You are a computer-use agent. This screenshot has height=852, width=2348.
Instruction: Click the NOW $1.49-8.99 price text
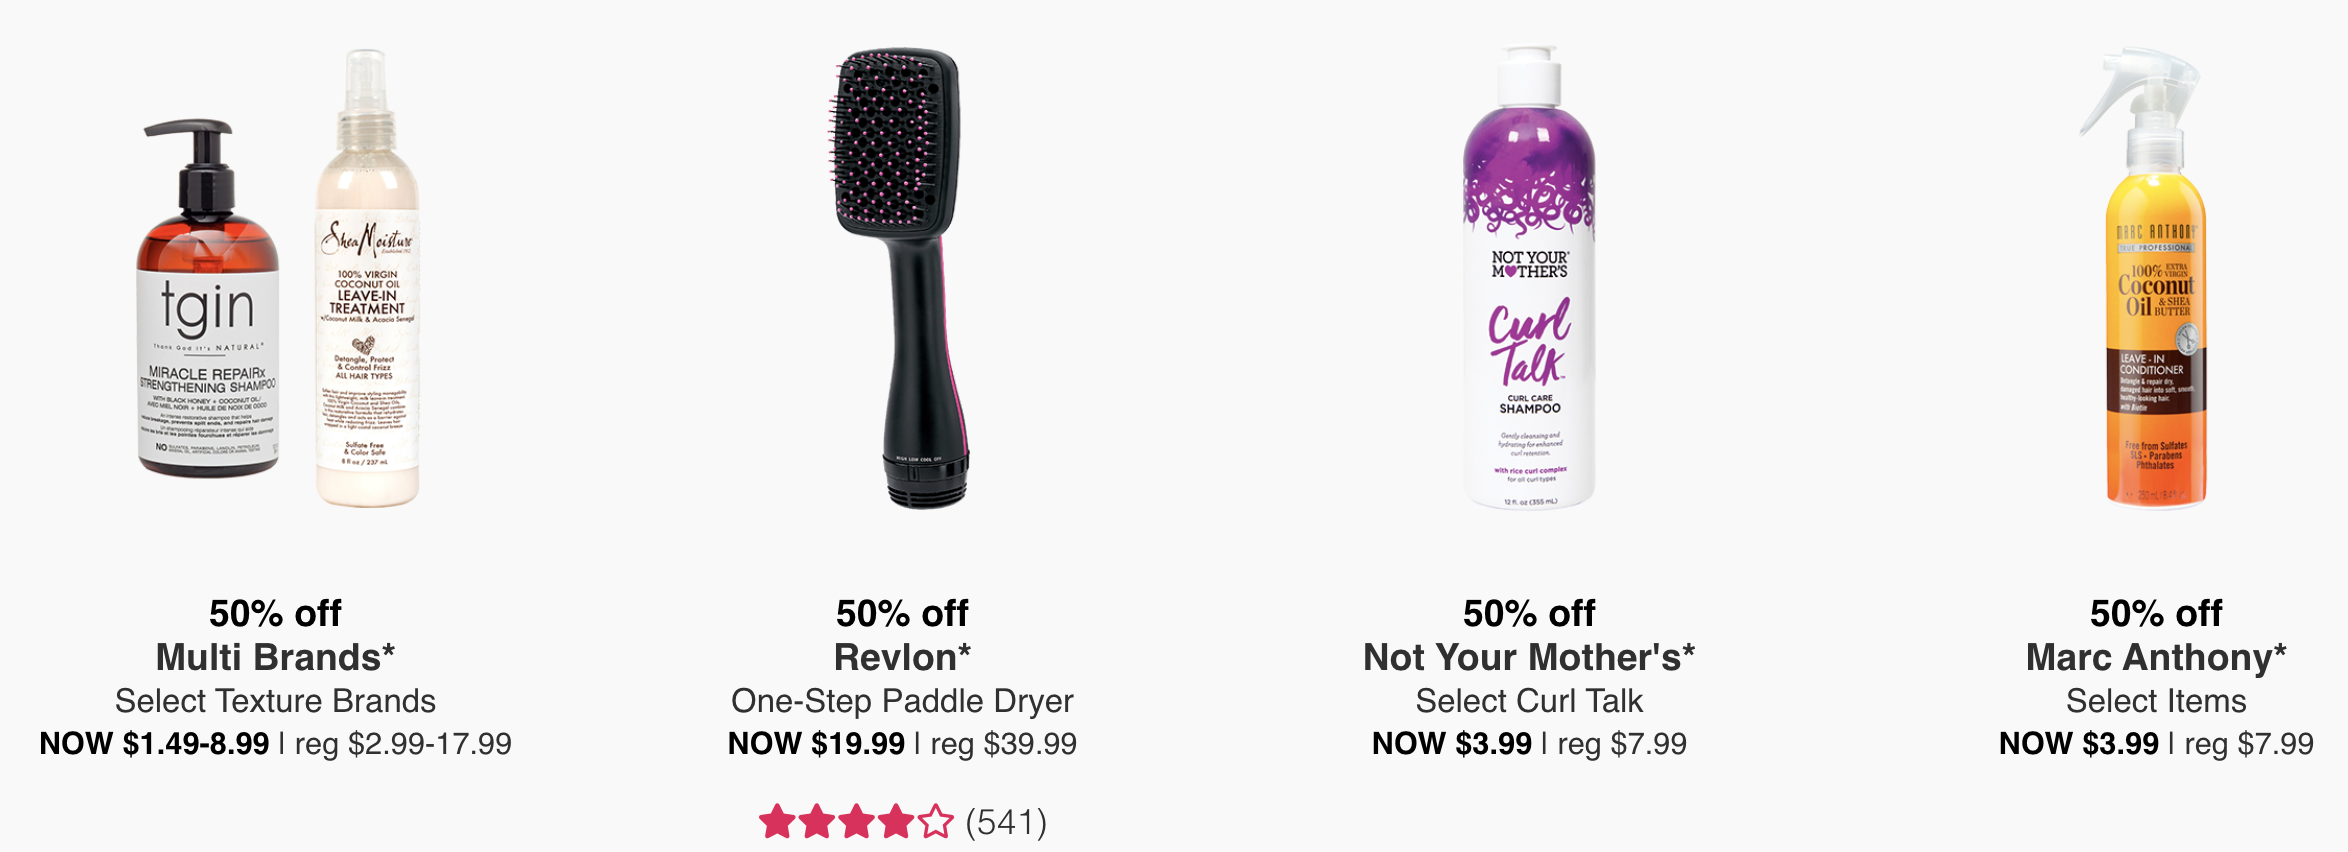(x=154, y=744)
